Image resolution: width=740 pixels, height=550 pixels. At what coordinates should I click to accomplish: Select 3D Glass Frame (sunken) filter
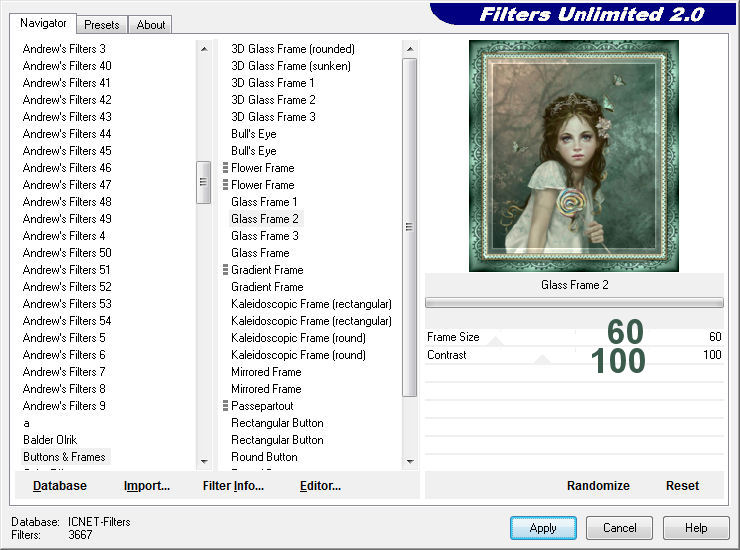[x=291, y=66]
